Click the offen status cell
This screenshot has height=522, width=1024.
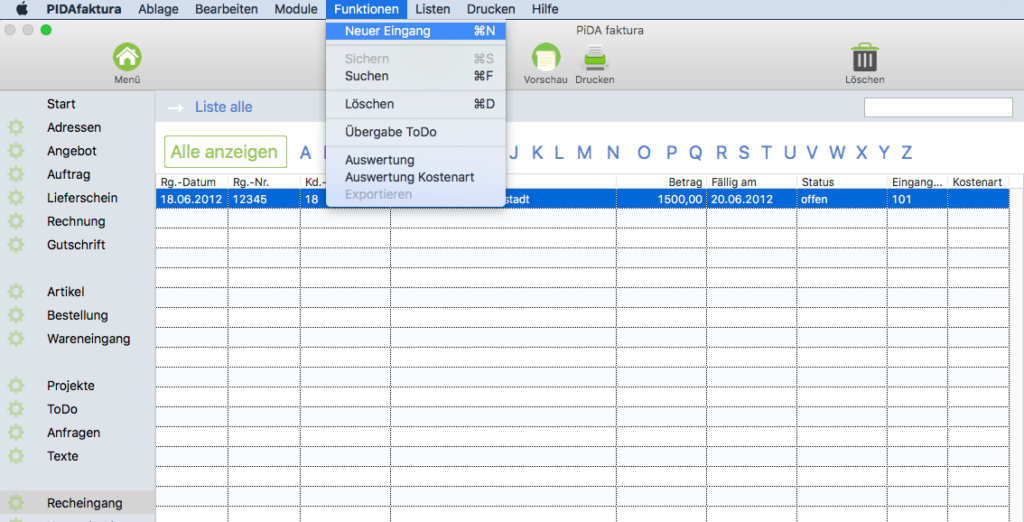coord(842,199)
